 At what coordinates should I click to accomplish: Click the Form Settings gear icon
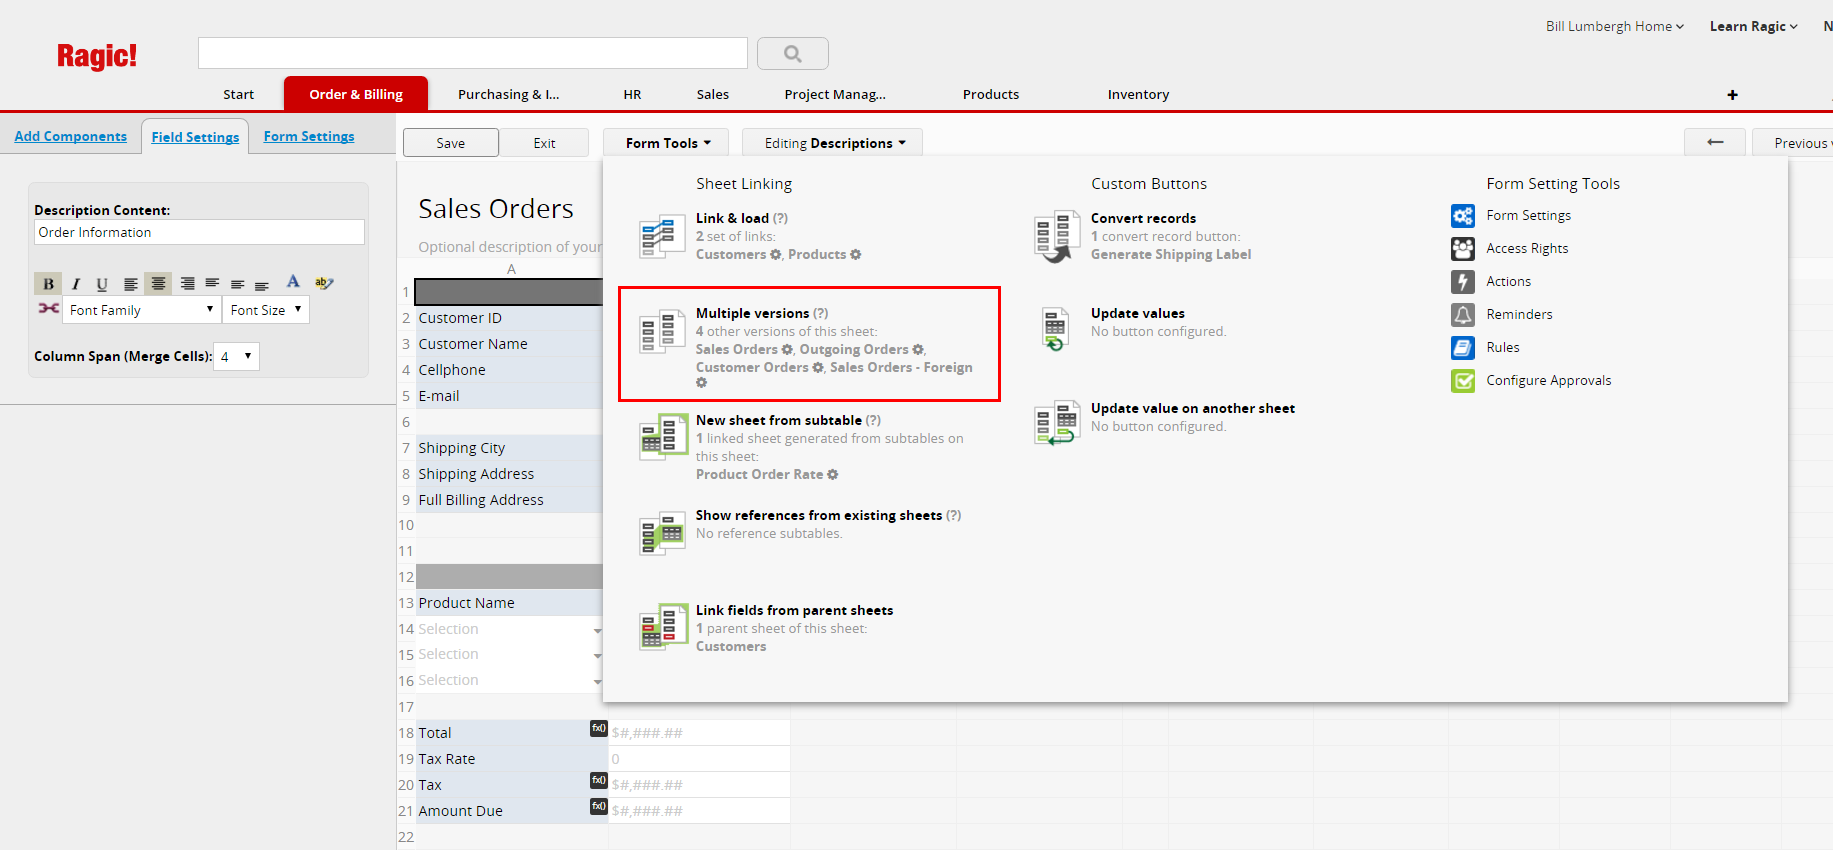pos(1463,216)
